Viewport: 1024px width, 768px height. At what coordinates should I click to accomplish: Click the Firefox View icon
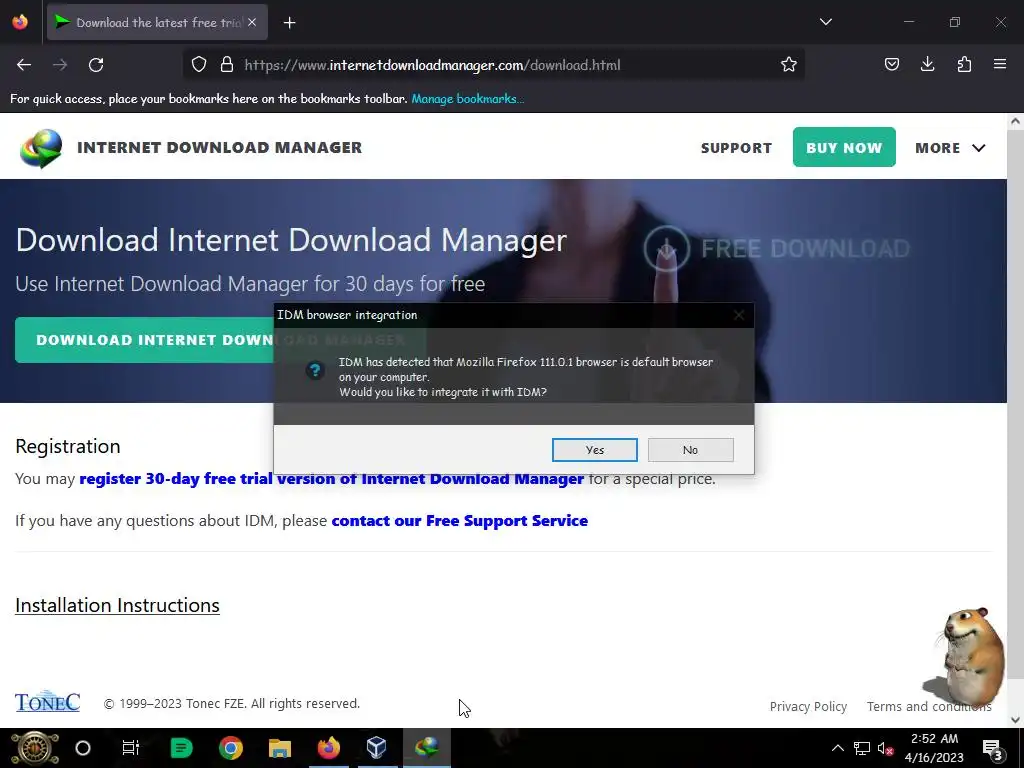[20, 22]
